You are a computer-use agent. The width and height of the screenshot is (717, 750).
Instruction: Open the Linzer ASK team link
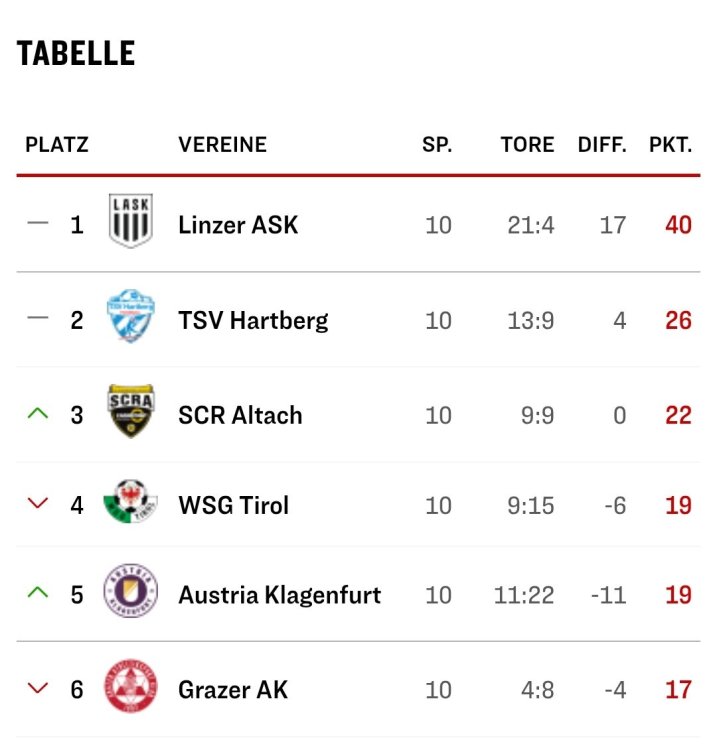(x=238, y=225)
